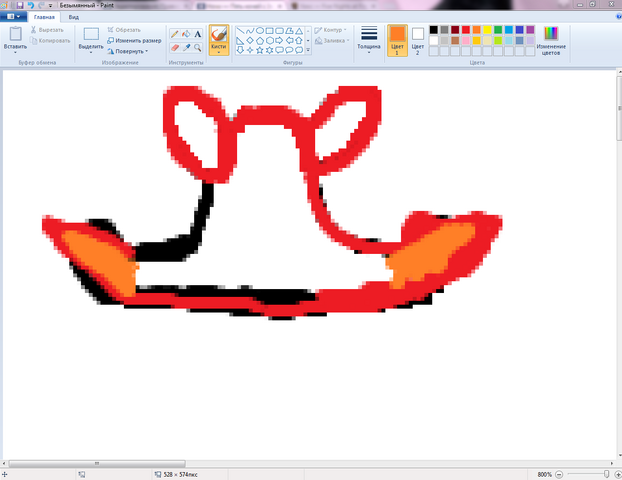Open Изменение цветов edit colors dialog

coord(551,40)
